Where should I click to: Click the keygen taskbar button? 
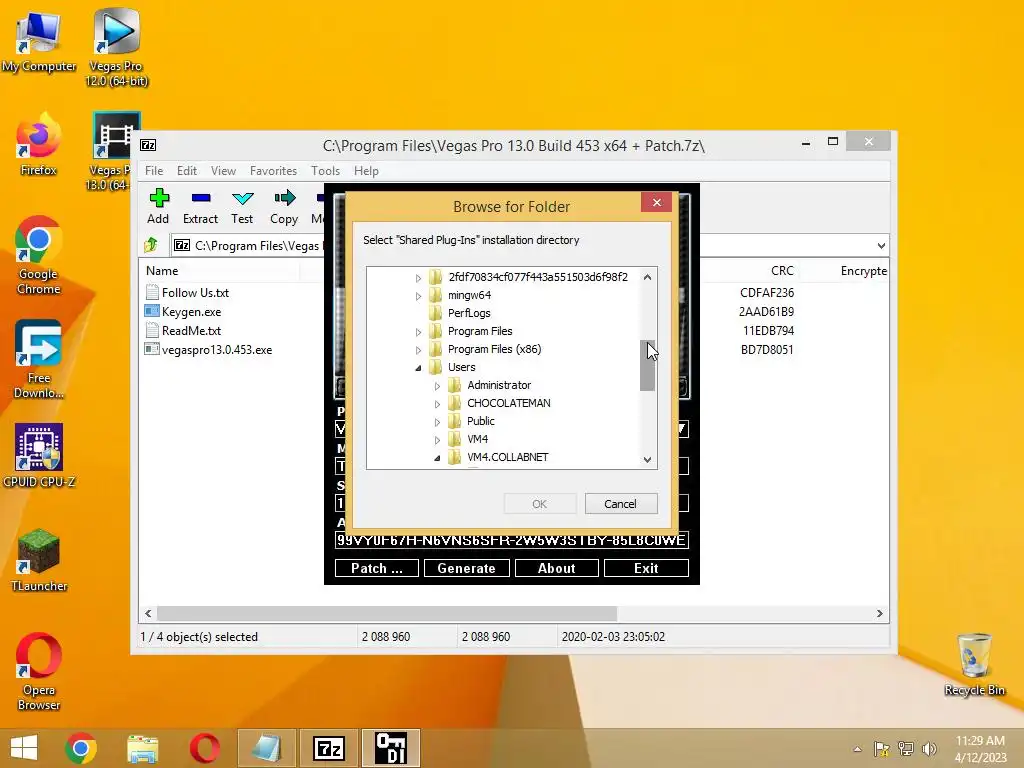(391, 748)
